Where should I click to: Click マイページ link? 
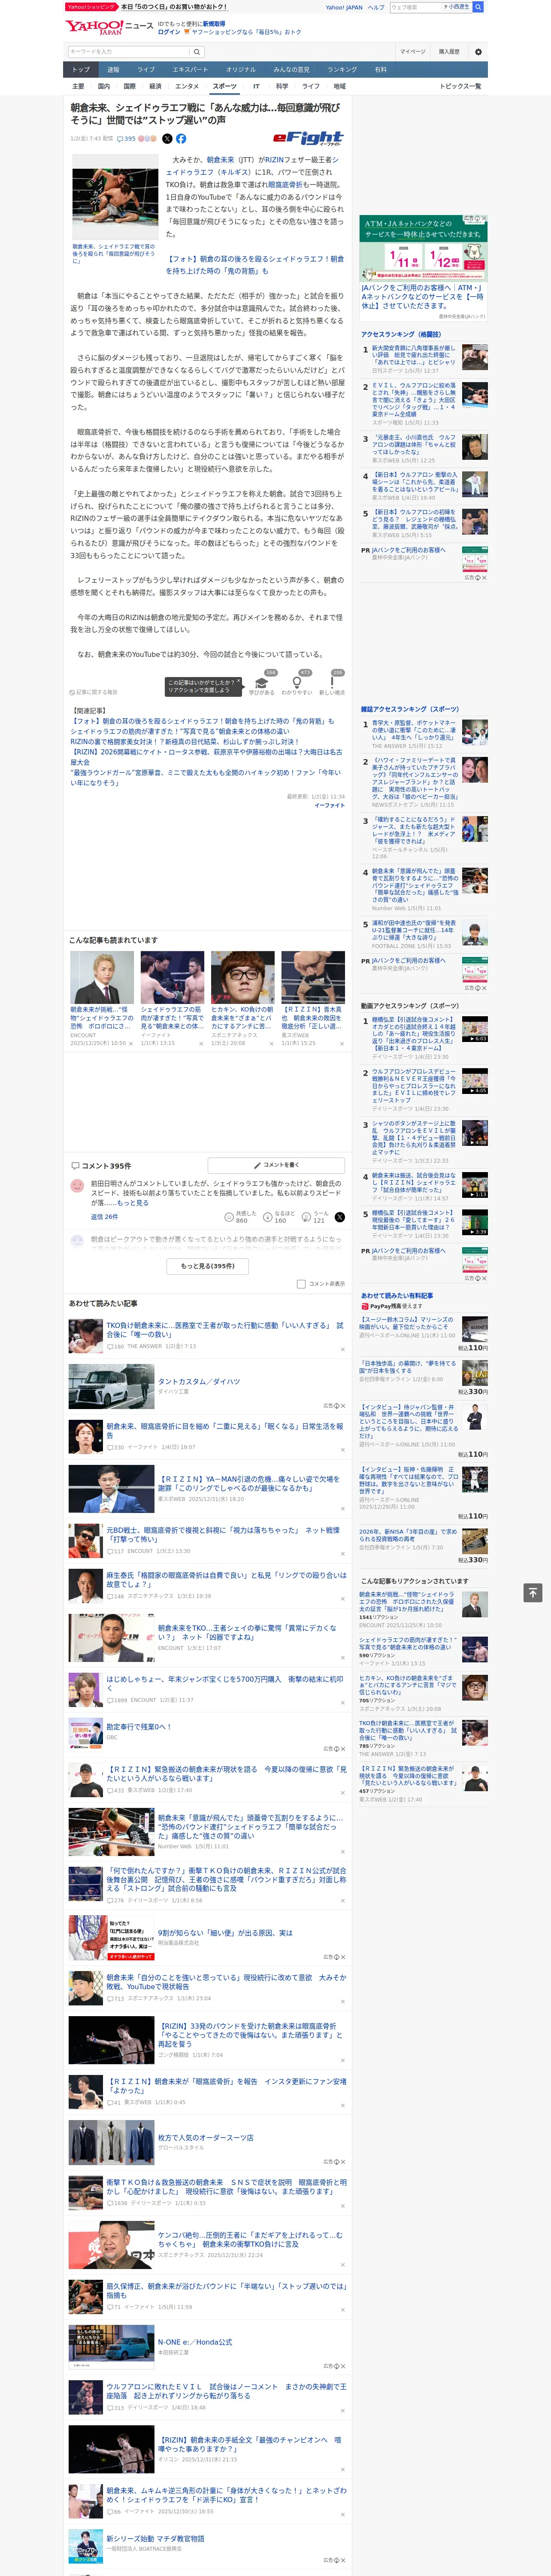[x=413, y=52]
